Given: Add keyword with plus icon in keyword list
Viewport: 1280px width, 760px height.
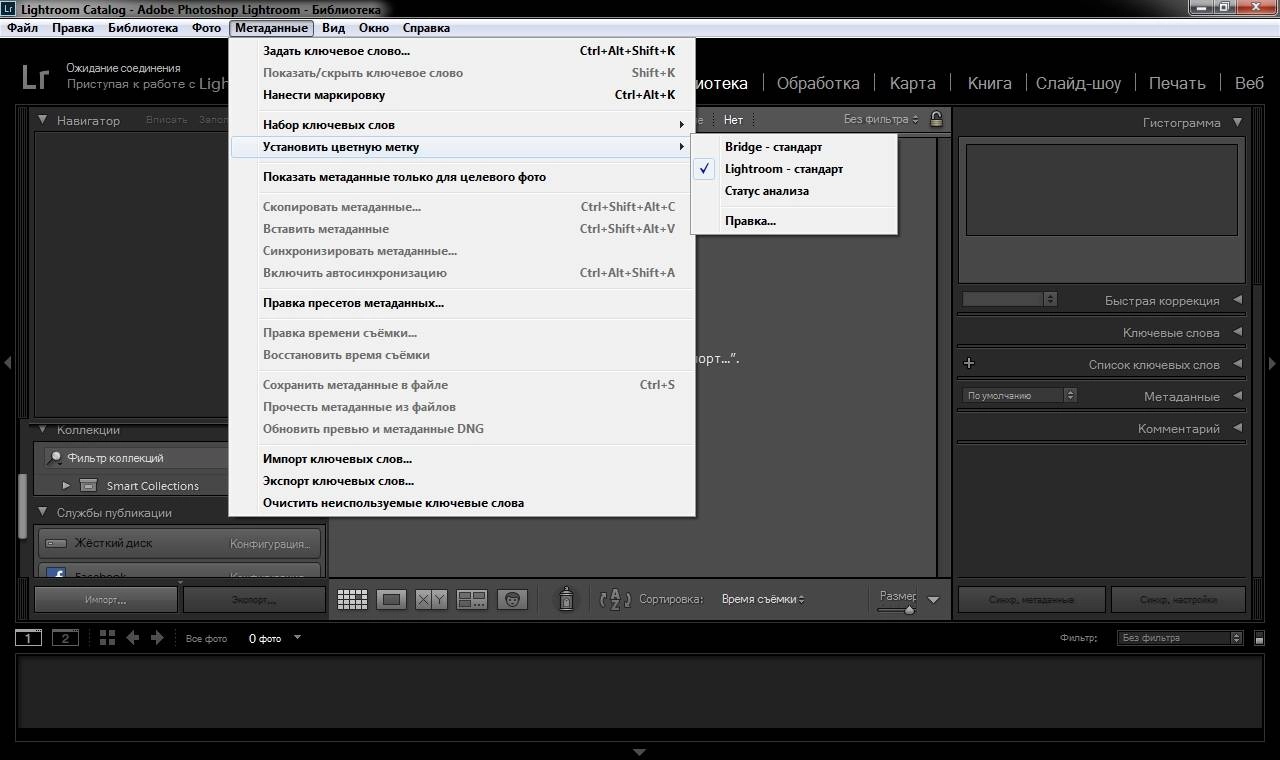Looking at the screenshot, I should (x=968, y=364).
